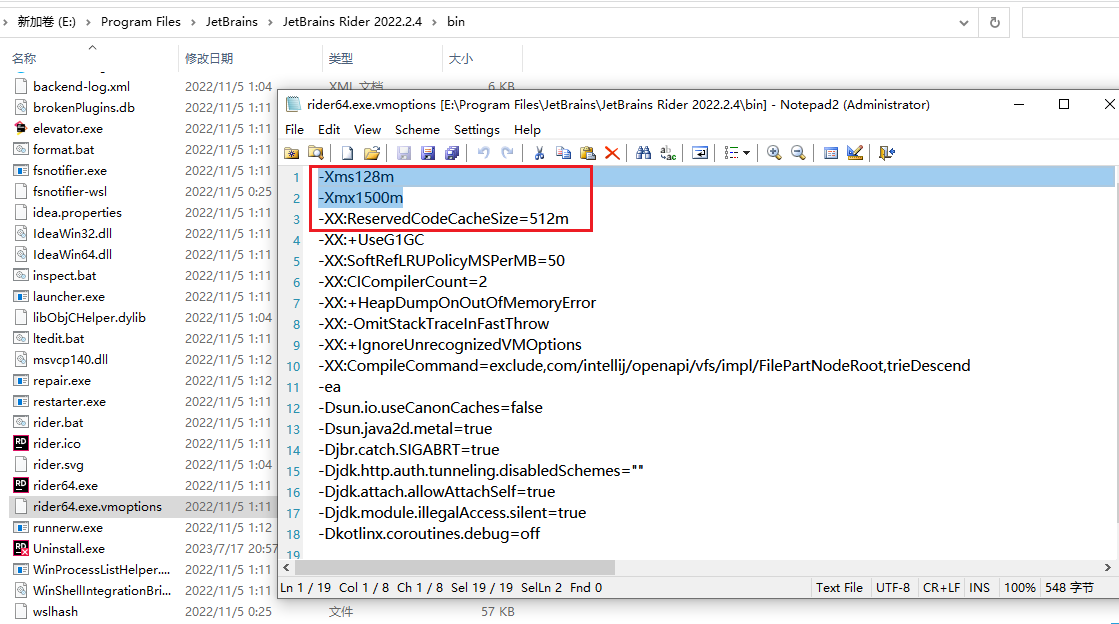Click the Select Scheme toolbar icon
The width and height of the screenshot is (1119, 624).
click(831, 153)
